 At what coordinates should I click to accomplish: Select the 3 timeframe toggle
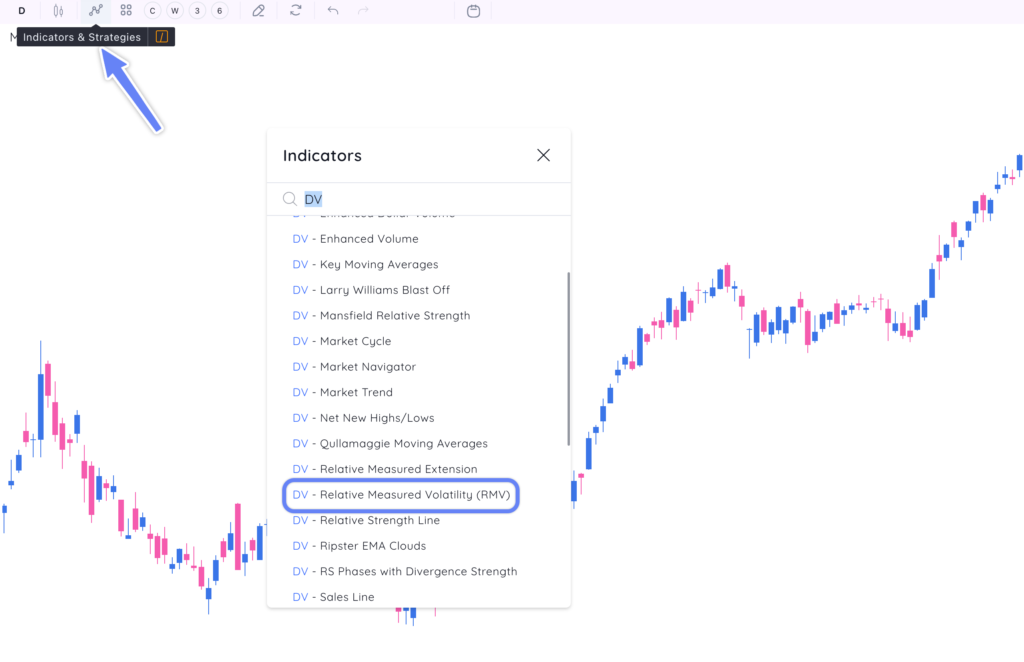pos(196,10)
